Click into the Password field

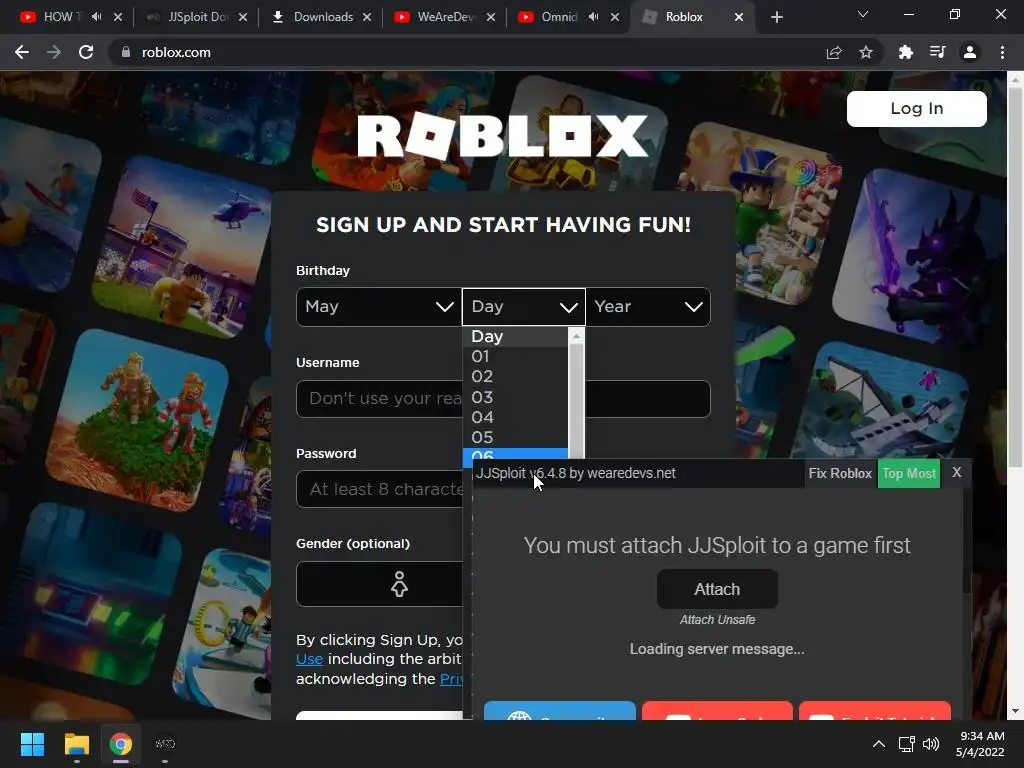point(381,489)
